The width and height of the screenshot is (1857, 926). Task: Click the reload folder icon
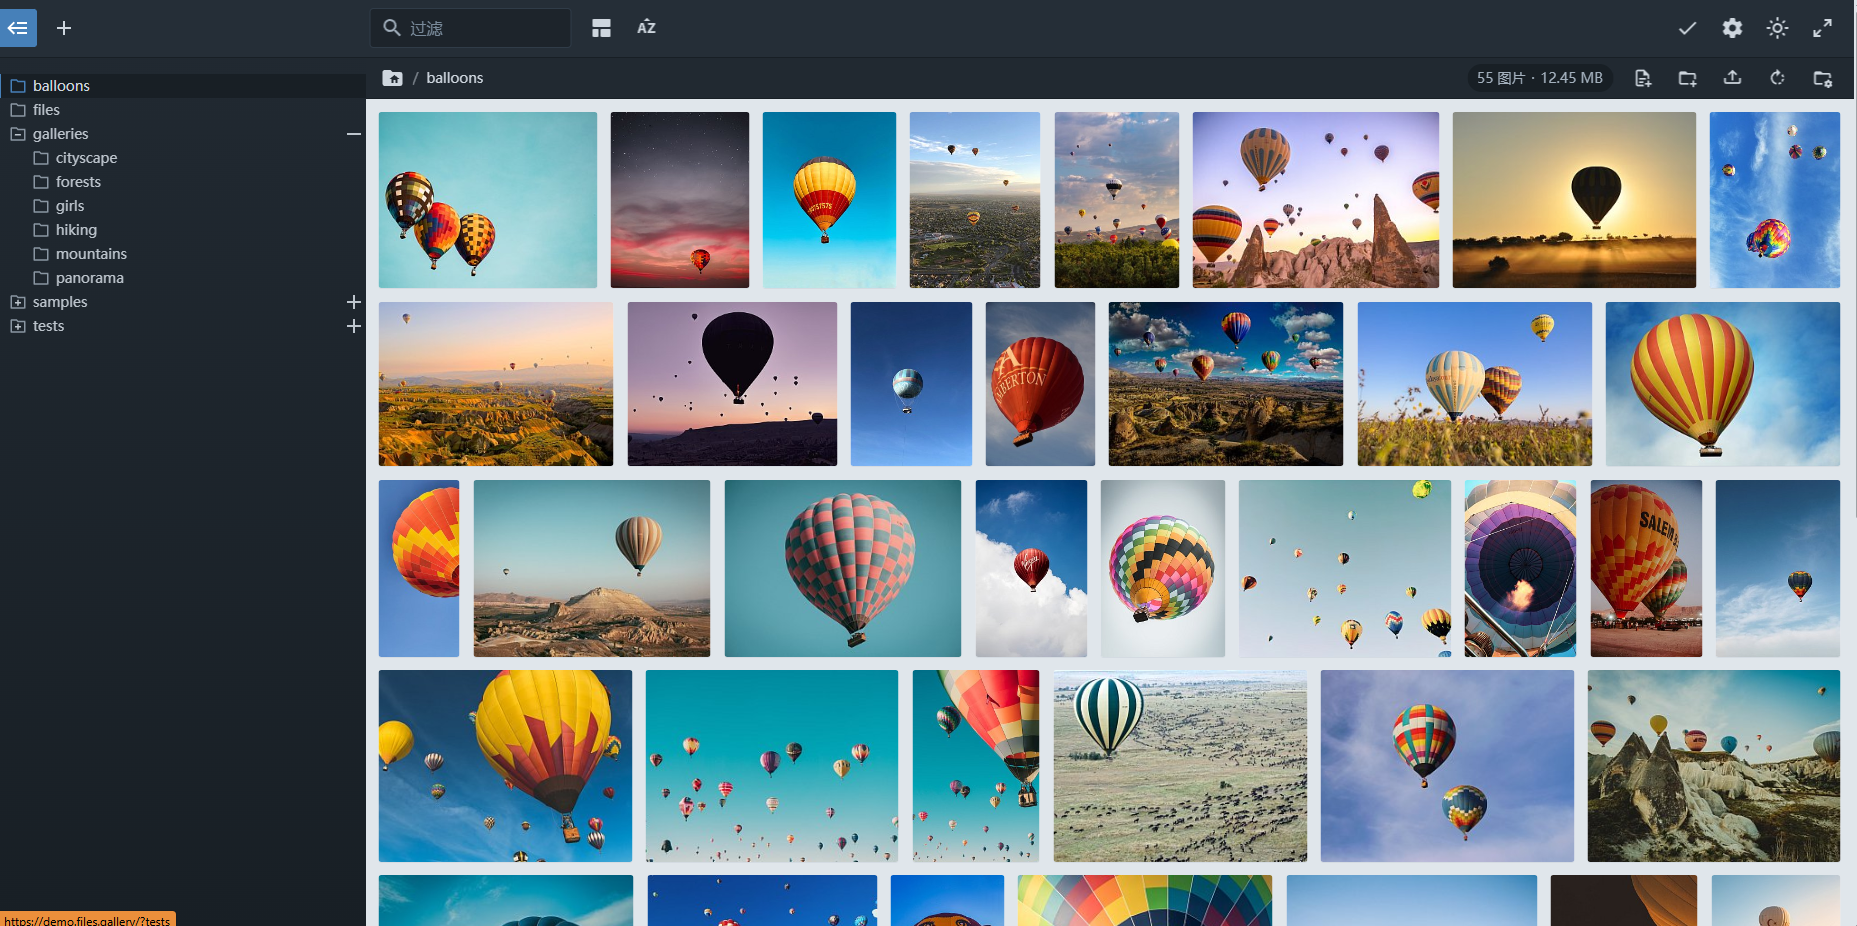point(1777,78)
